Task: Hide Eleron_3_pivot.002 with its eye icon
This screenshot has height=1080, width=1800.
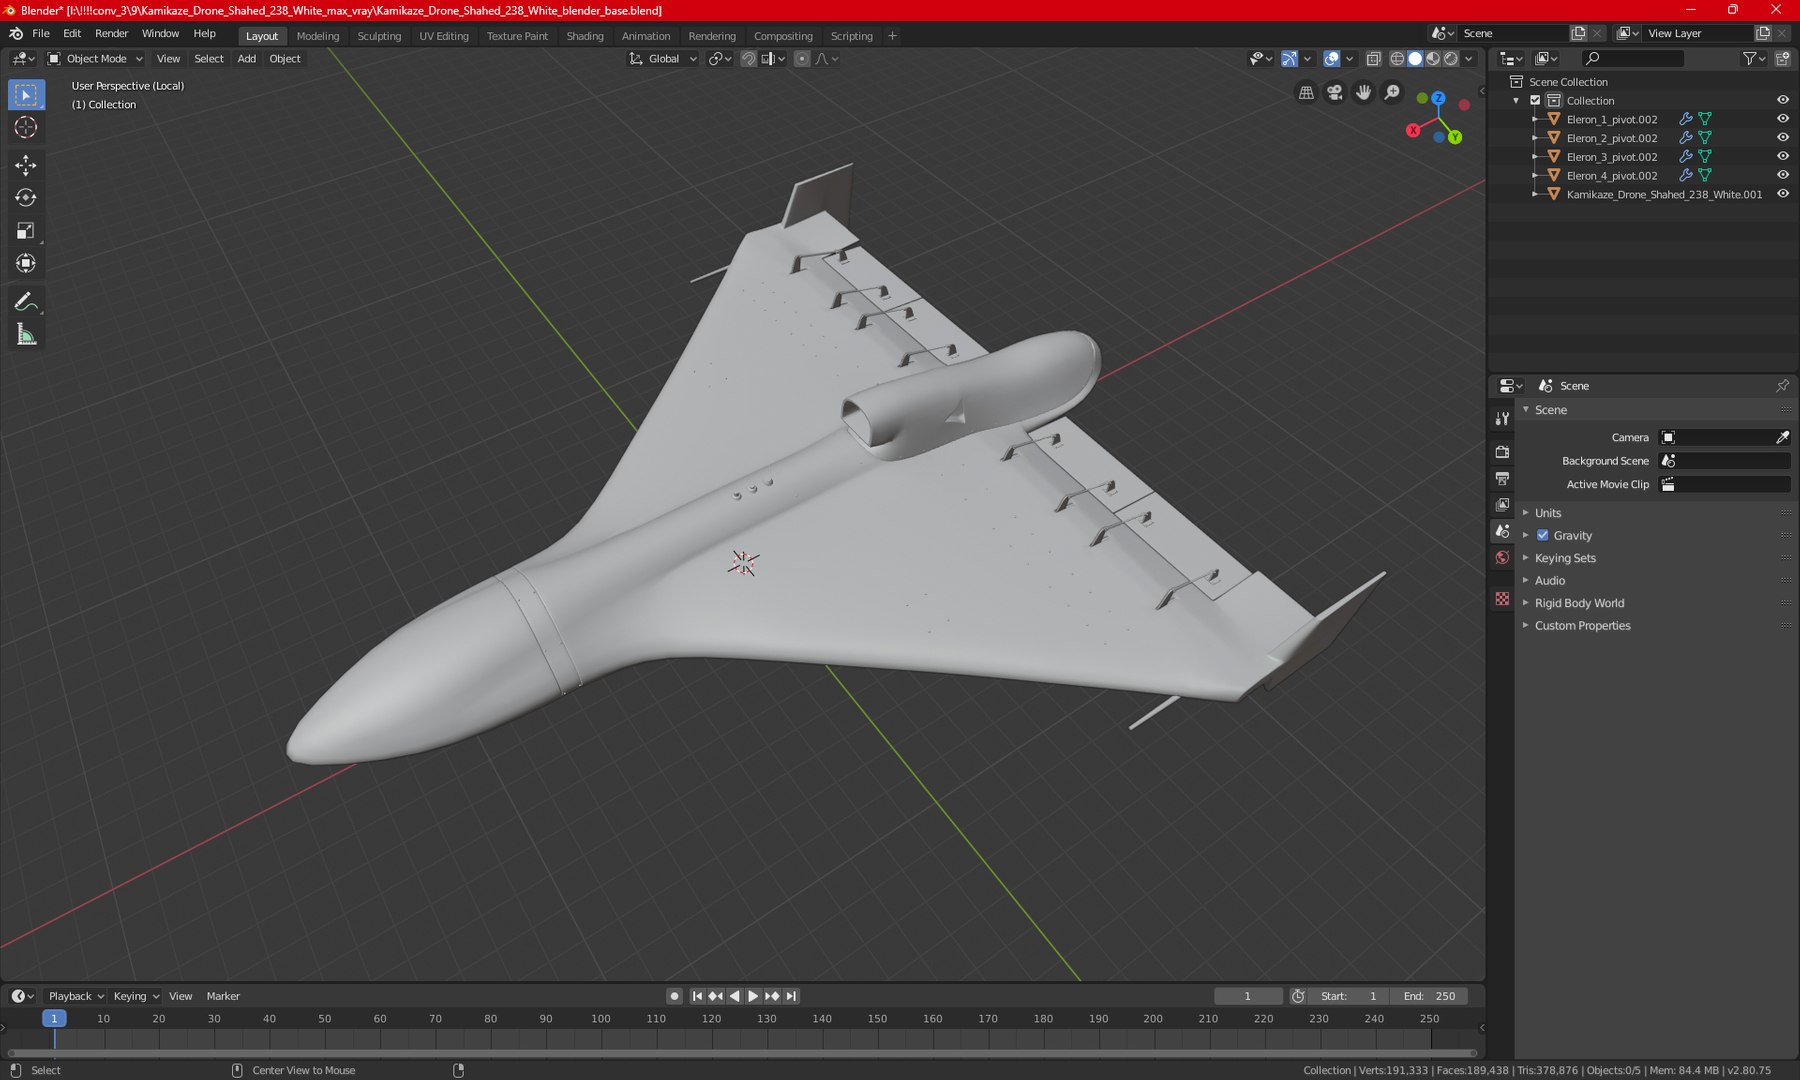Action: (x=1782, y=157)
